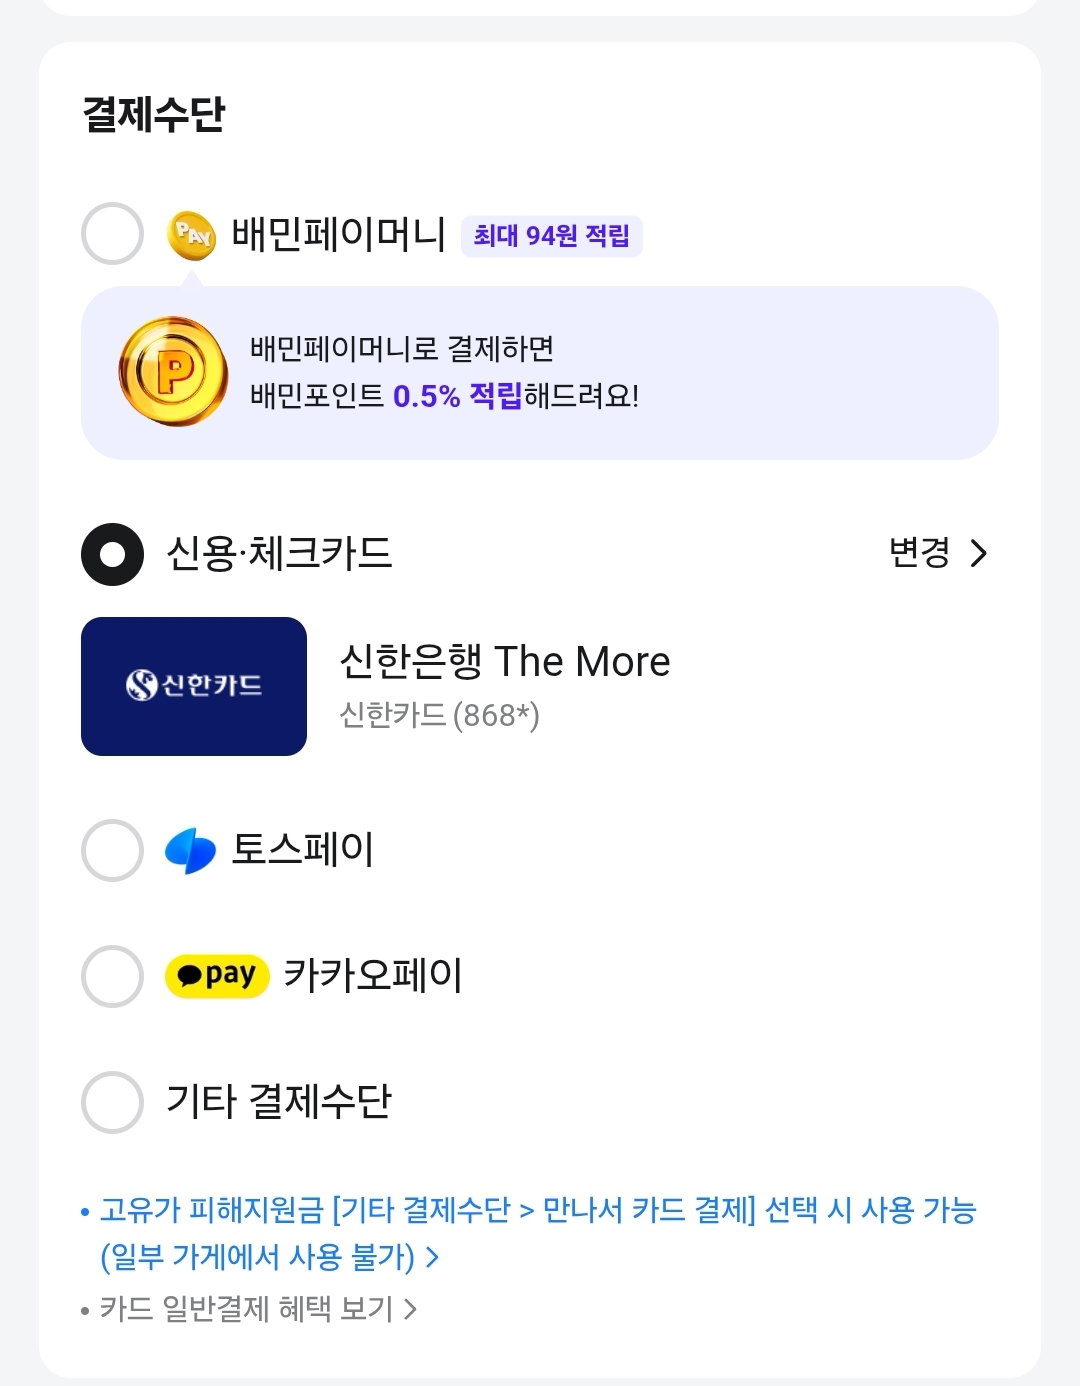Viewport: 1080px width, 1386px height.
Task: Click the Baemin Pay coin icon
Action: [191, 235]
